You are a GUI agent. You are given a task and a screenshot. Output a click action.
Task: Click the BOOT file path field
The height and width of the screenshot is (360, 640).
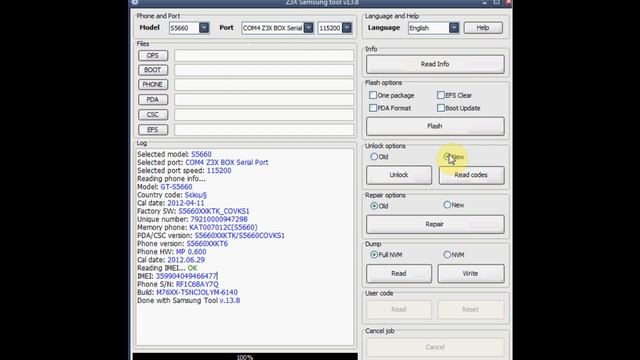pyautogui.click(x=264, y=70)
